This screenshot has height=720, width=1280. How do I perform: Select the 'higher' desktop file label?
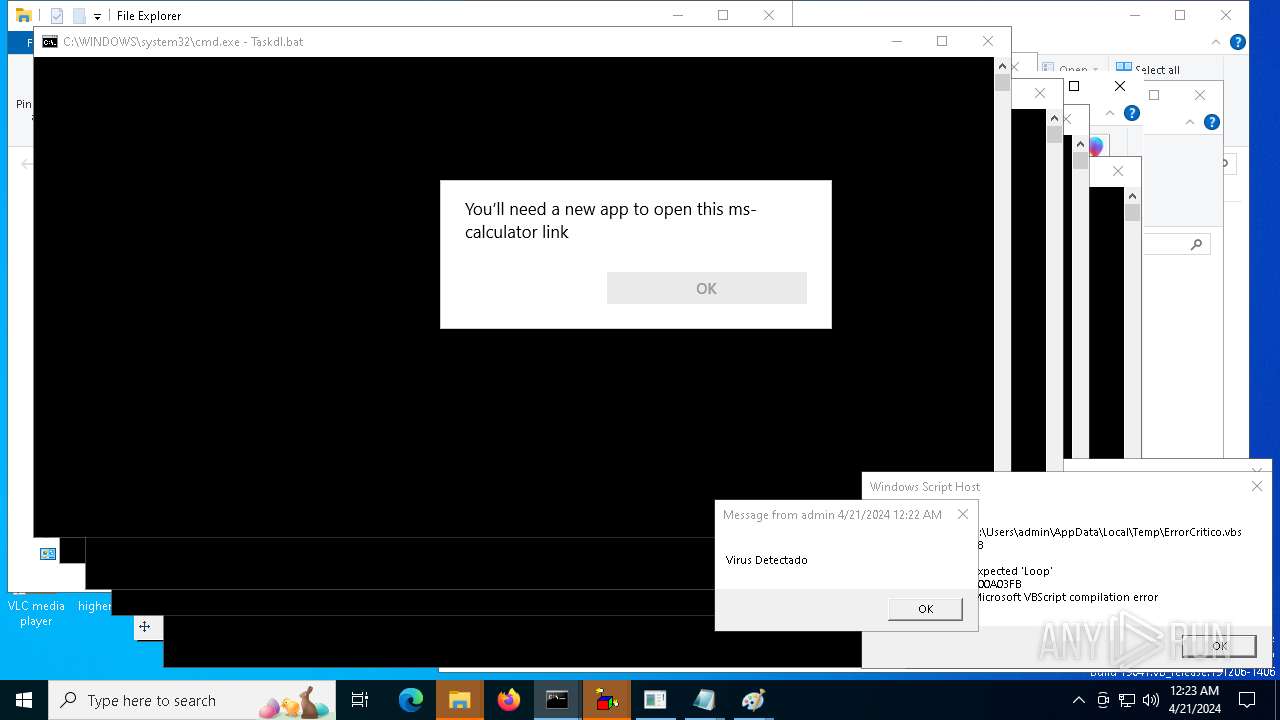(x=95, y=606)
